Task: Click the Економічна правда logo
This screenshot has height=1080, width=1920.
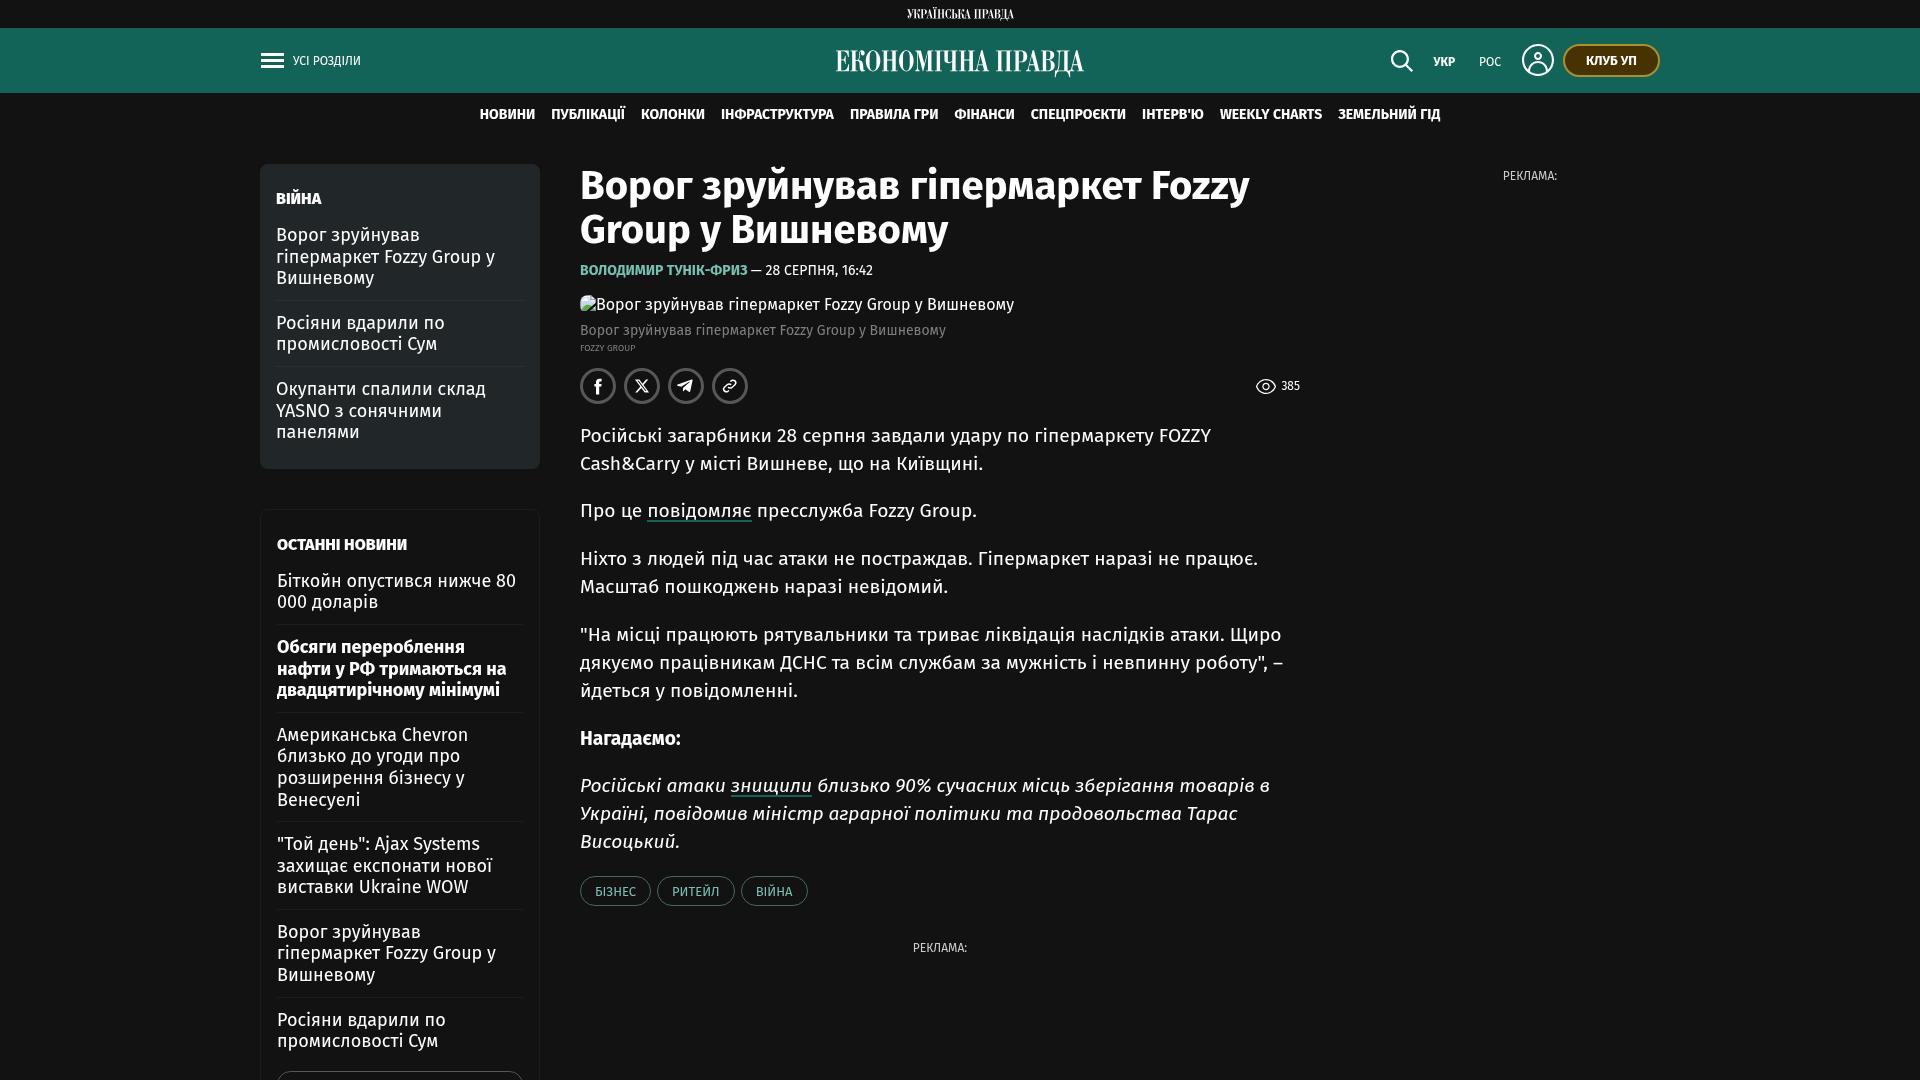Action: click(x=960, y=62)
